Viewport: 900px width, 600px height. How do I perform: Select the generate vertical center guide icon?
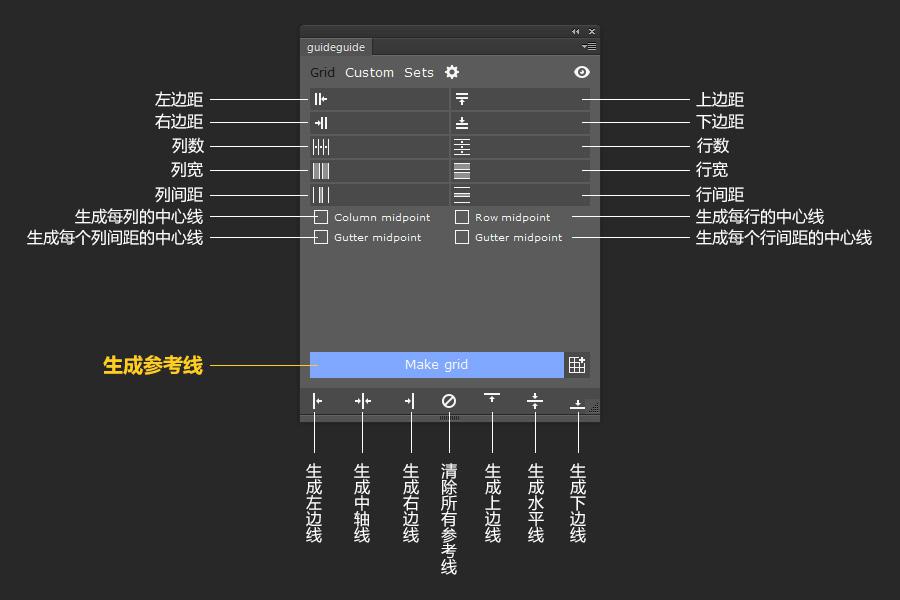(362, 400)
